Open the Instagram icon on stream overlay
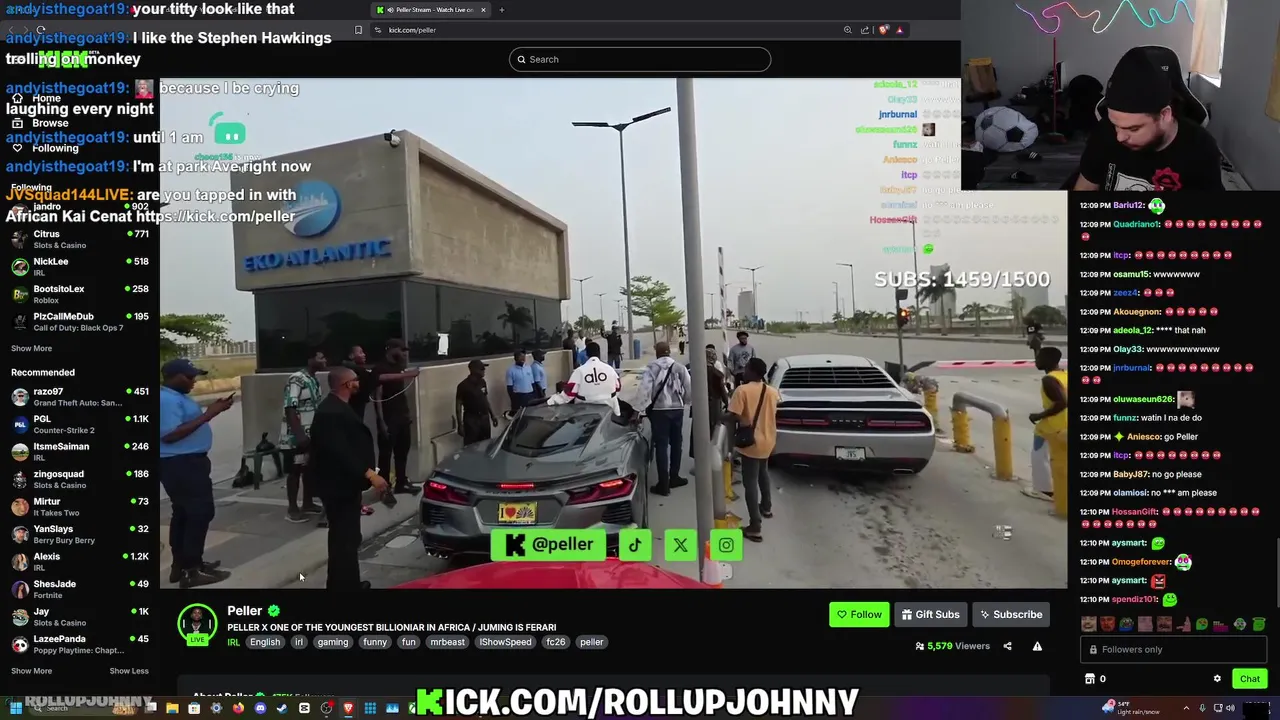The image size is (1280, 720). pyautogui.click(x=726, y=545)
